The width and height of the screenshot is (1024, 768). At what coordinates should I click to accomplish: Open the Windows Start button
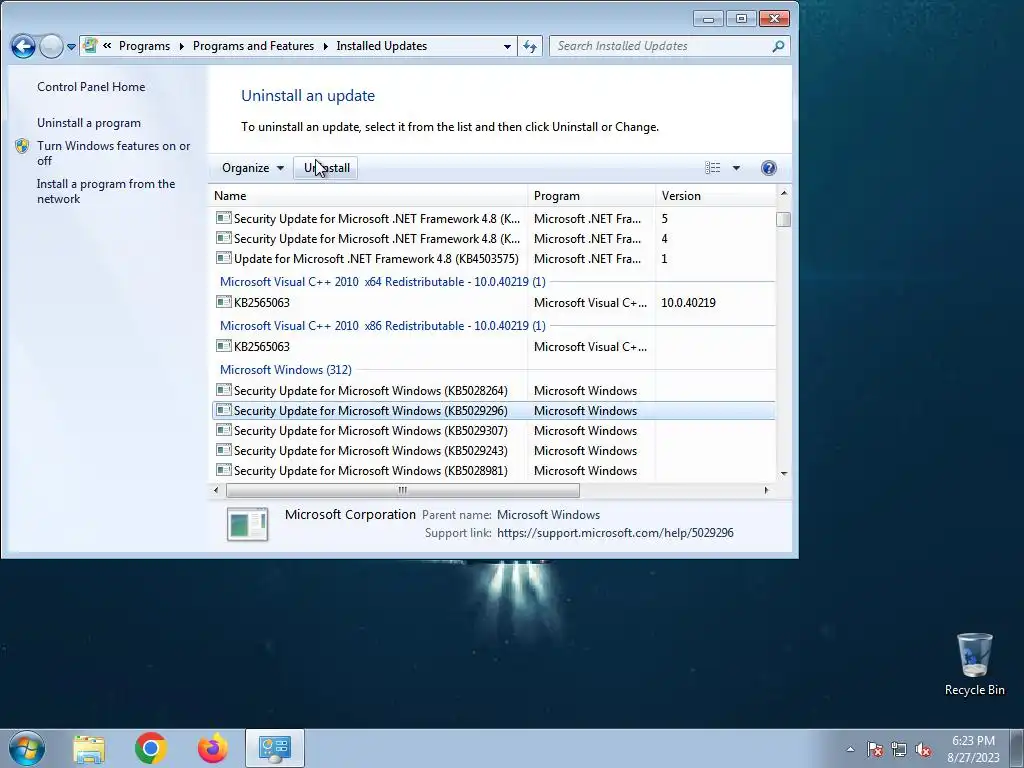(x=27, y=748)
